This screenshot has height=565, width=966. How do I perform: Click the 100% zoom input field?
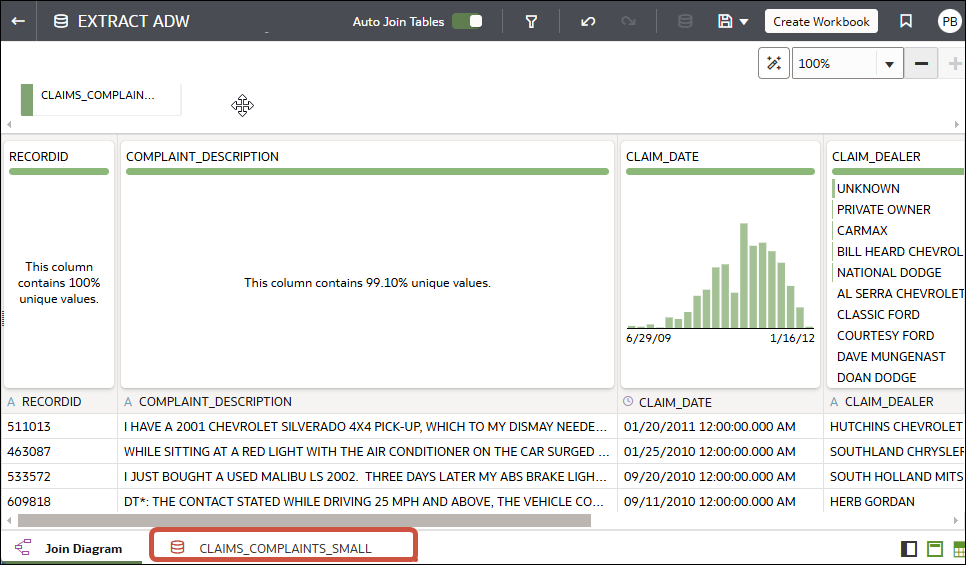[834, 63]
